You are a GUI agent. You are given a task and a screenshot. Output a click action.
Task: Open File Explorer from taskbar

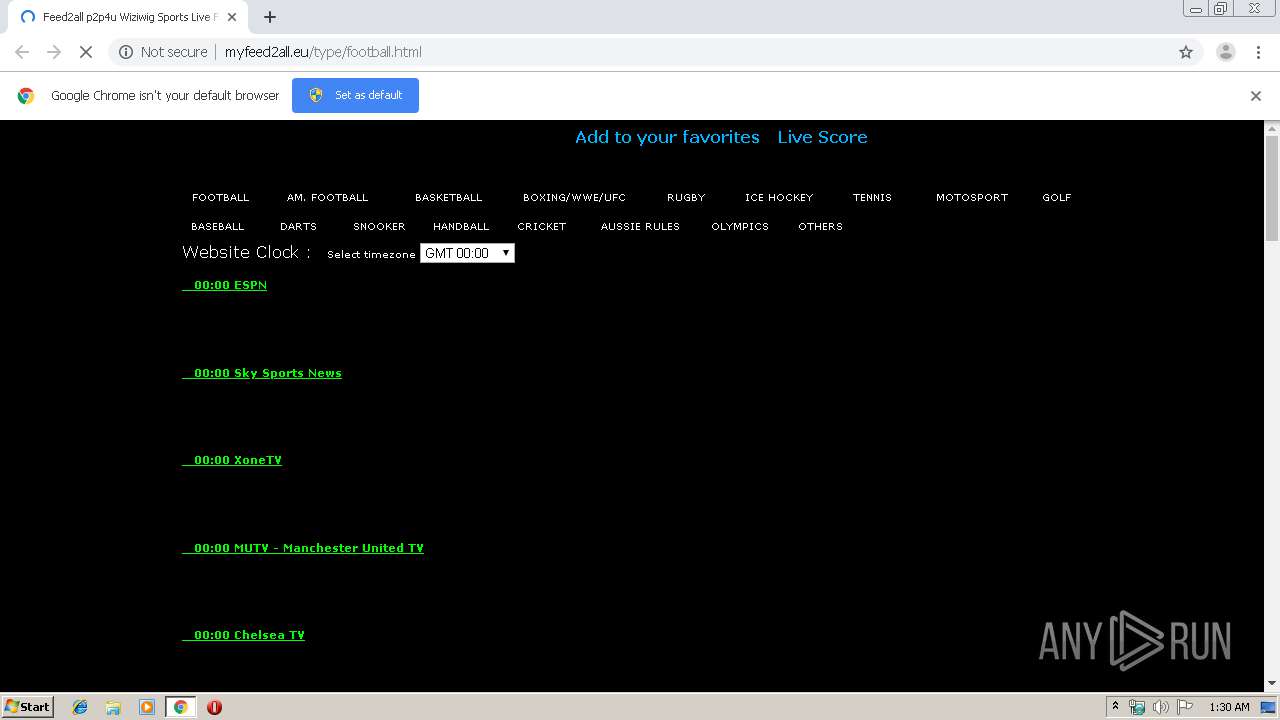(x=113, y=707)
